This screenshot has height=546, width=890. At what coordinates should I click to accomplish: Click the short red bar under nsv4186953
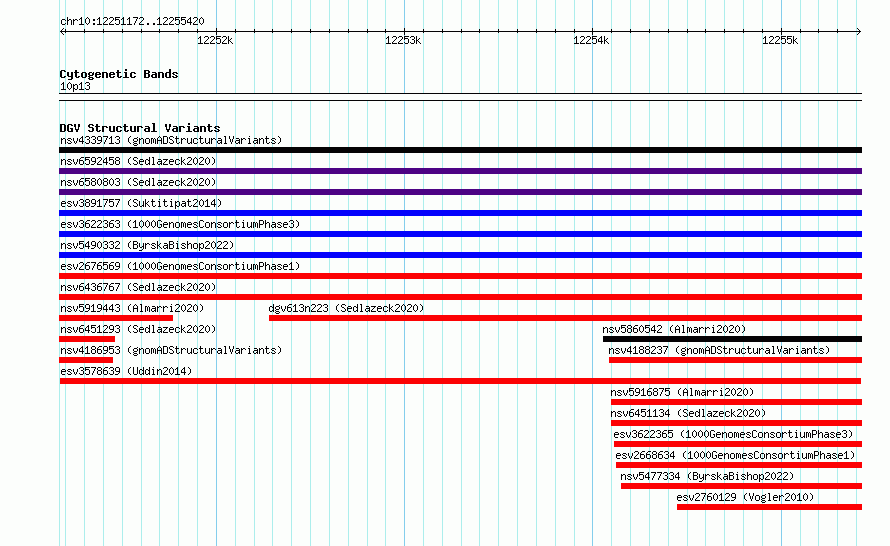click(86, 360)
